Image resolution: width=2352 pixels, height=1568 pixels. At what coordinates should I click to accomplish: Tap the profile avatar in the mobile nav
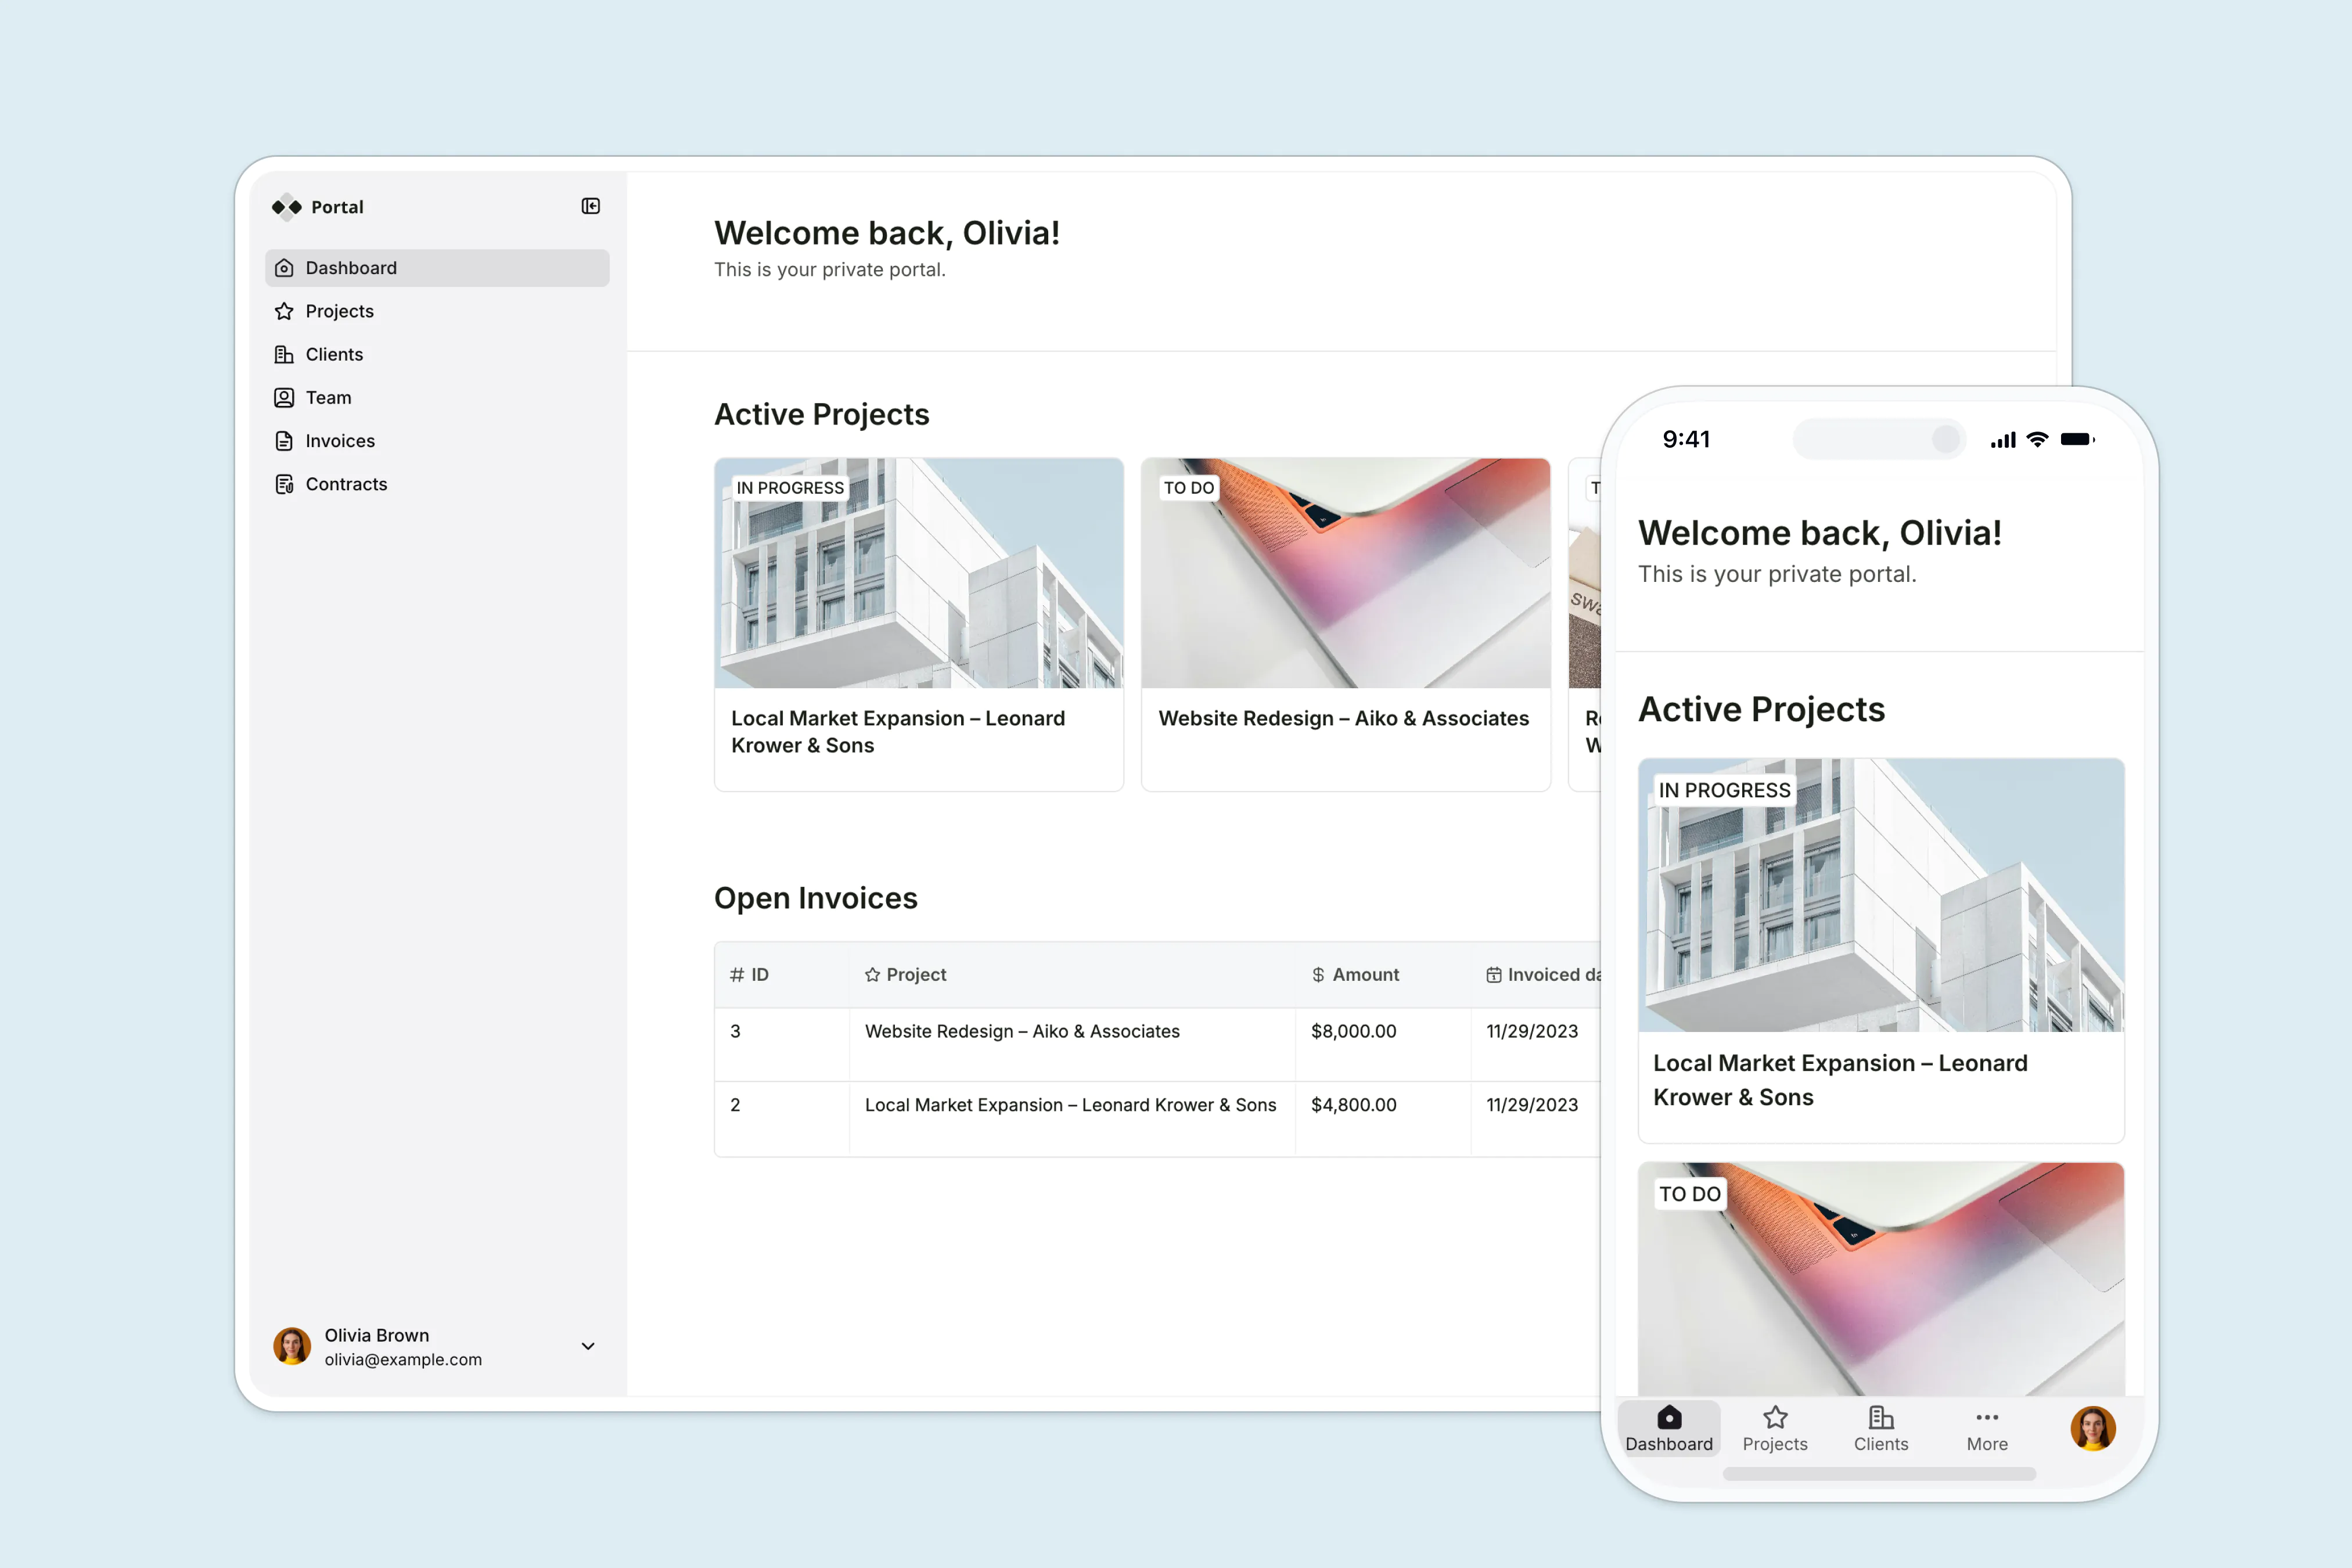(2093, 1428)
